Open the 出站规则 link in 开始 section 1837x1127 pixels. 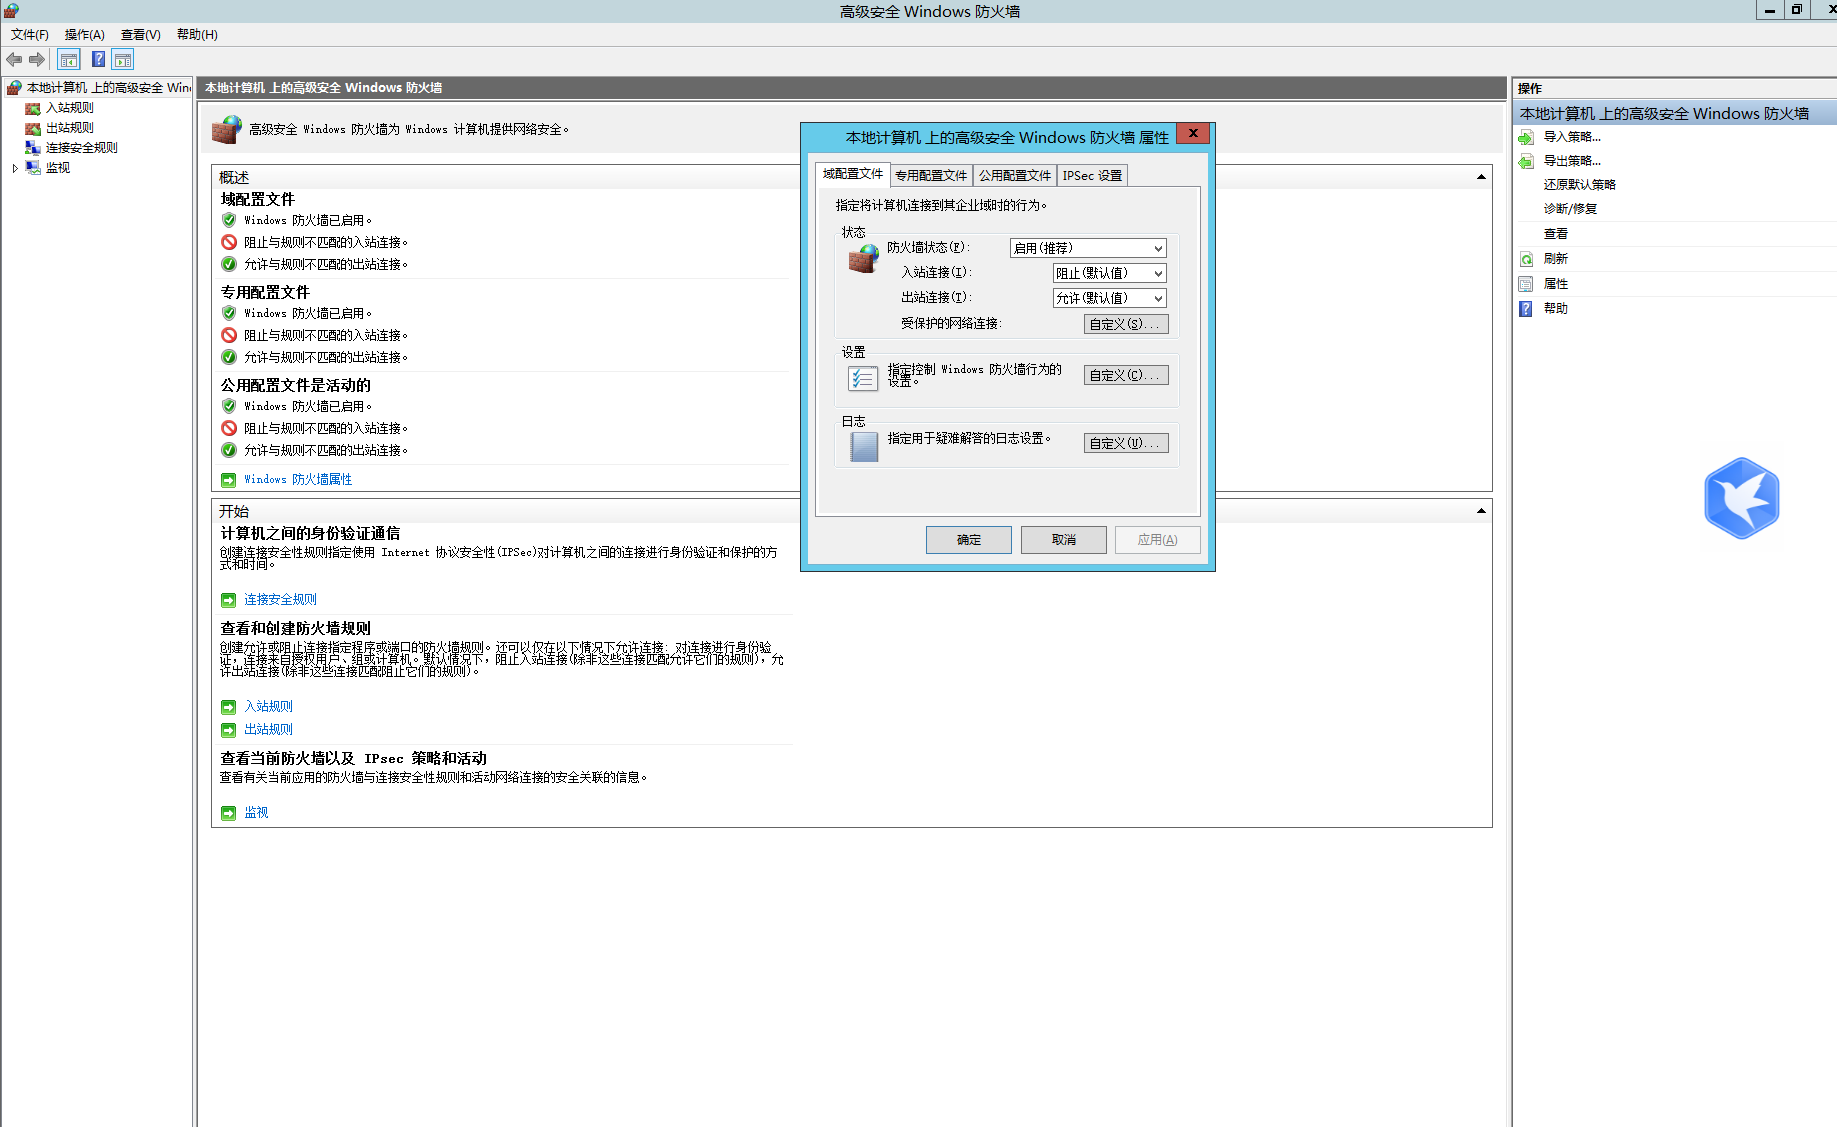pyautogui.click(x=268, y=730)
